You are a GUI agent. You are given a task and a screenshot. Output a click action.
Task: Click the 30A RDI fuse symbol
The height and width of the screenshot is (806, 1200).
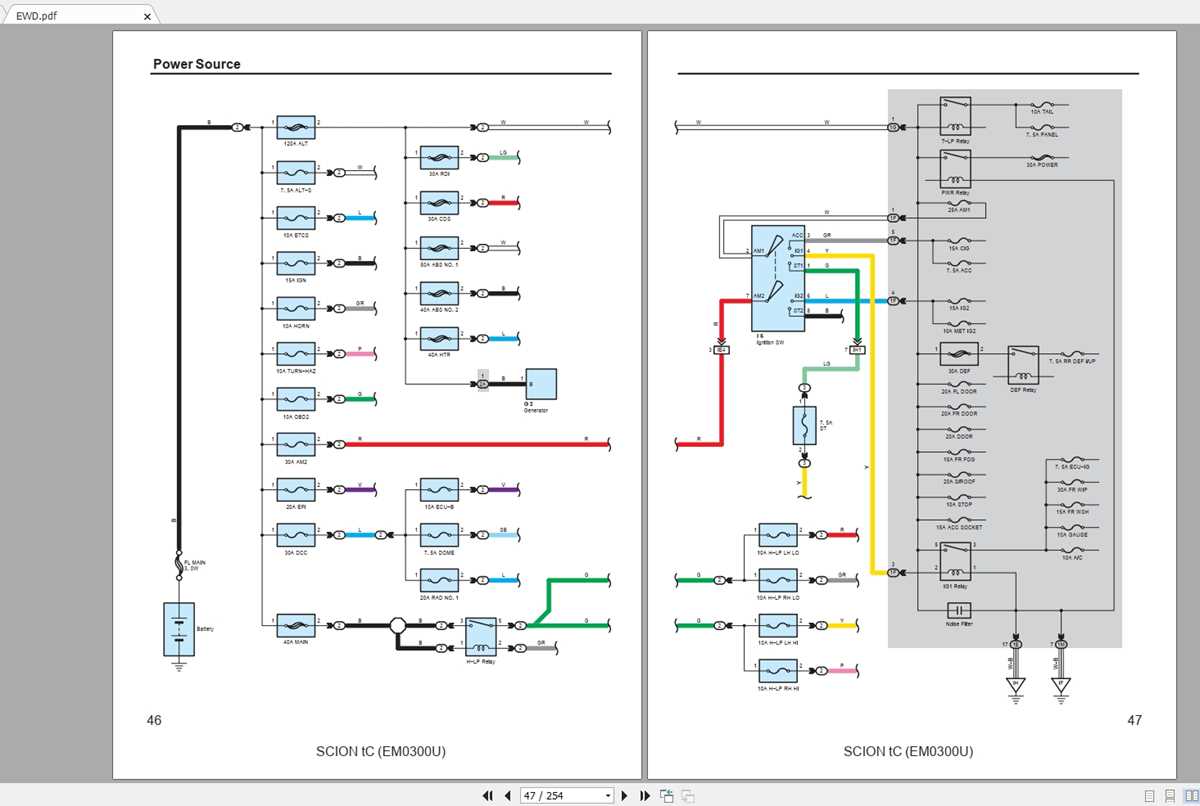[x=439, y=157]
